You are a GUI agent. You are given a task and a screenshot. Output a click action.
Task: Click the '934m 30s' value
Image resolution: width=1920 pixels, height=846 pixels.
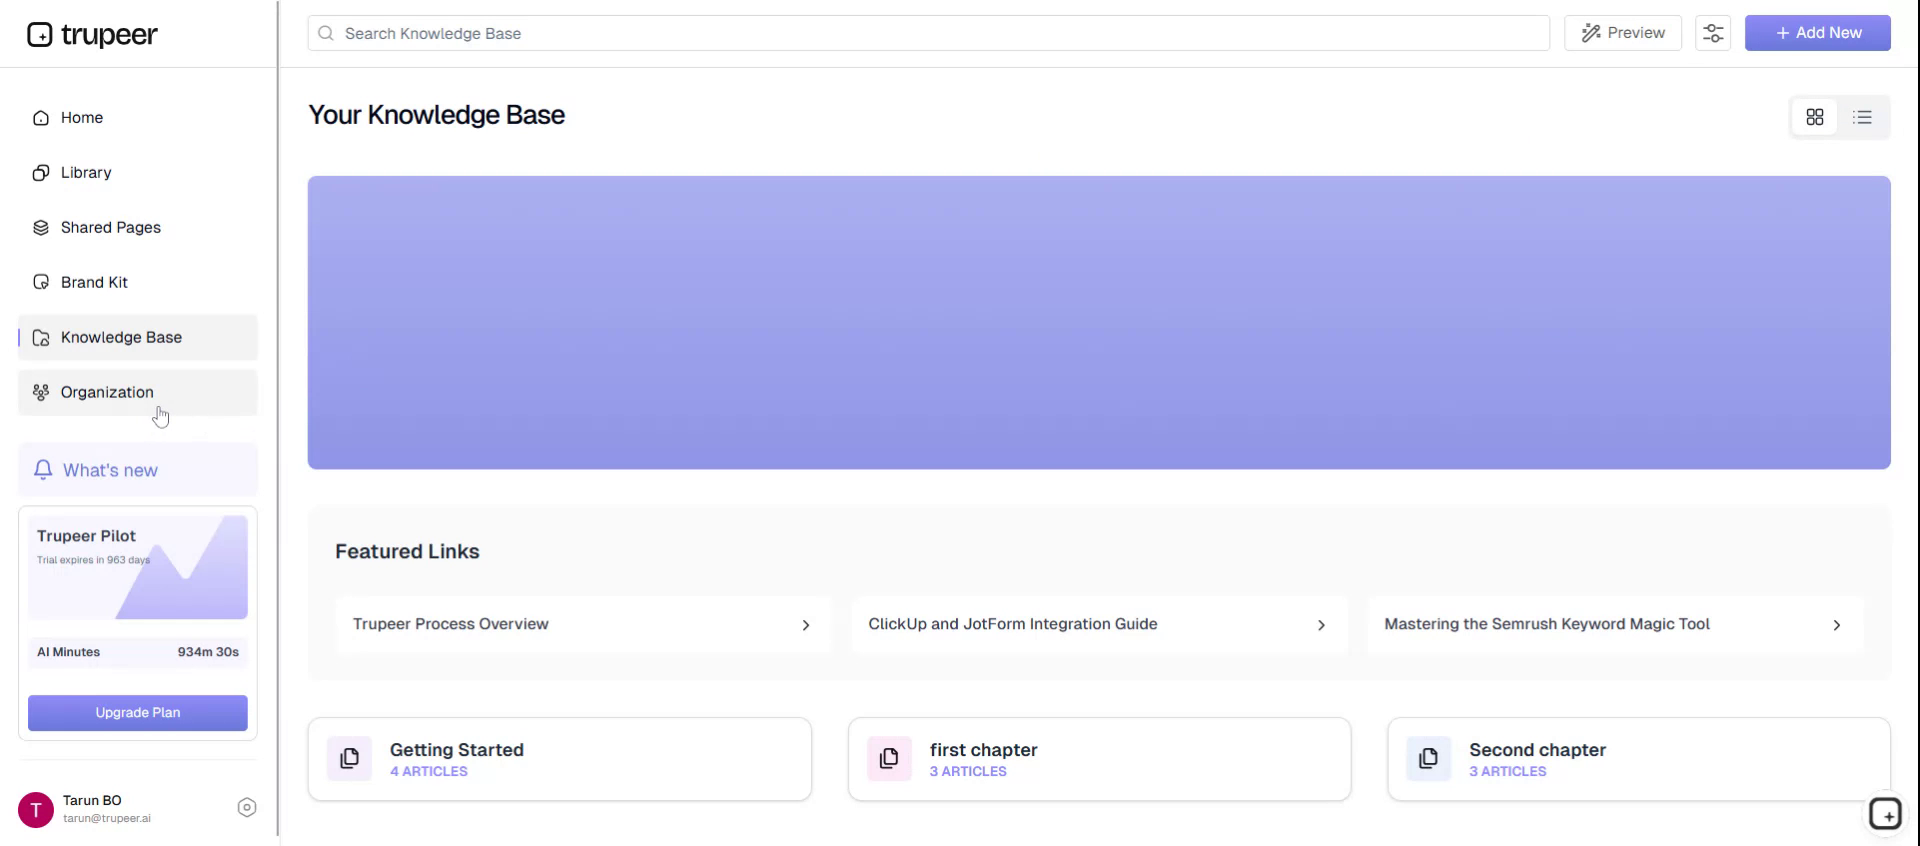[x=208, y=652]
